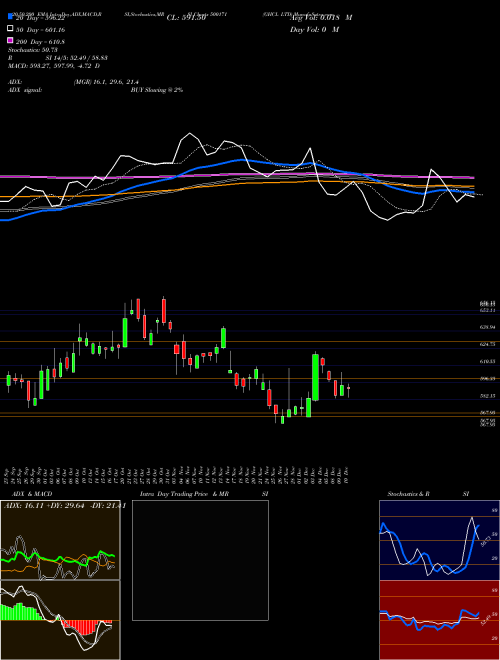This screenshot has height=660, width=500.
Task: Click the 'ADX signal:' label
Action: coord(25,90)
